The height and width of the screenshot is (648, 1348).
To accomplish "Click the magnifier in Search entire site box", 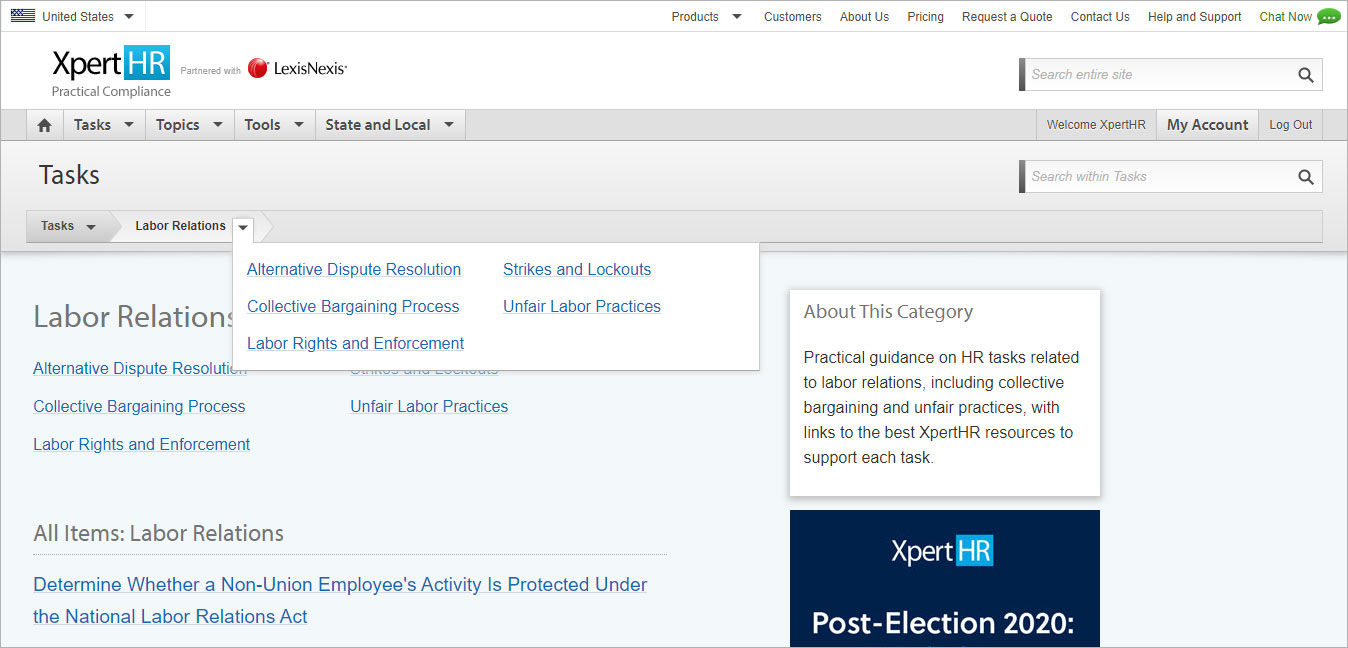I will (x=1305, y=75).
